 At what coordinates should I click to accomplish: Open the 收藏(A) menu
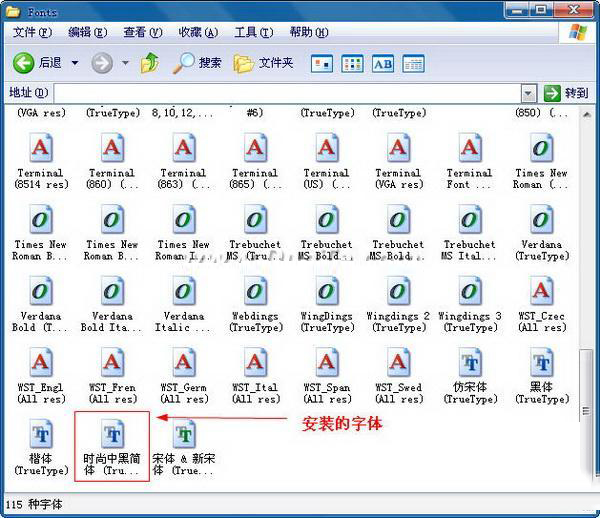198,33
